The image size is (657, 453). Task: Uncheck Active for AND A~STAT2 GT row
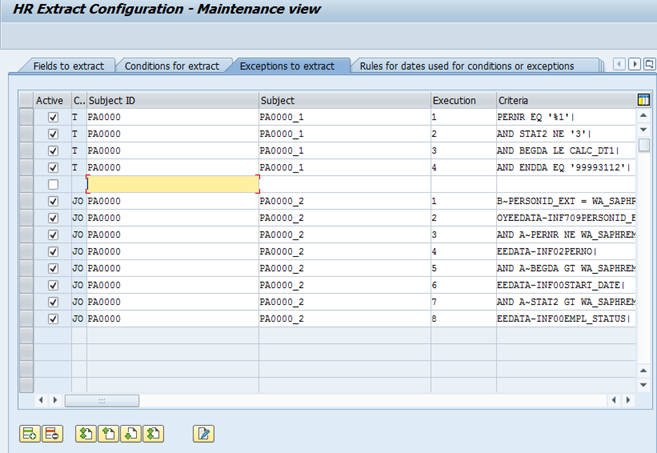point(53,302)
